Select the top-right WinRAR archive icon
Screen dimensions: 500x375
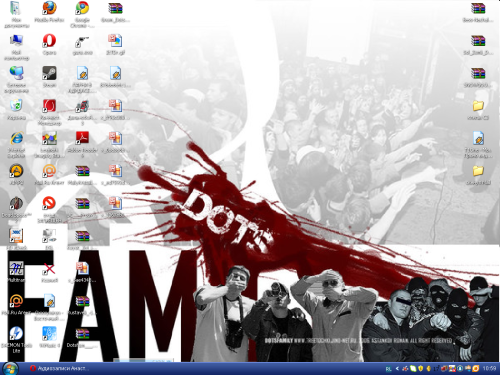pos(478,9)
